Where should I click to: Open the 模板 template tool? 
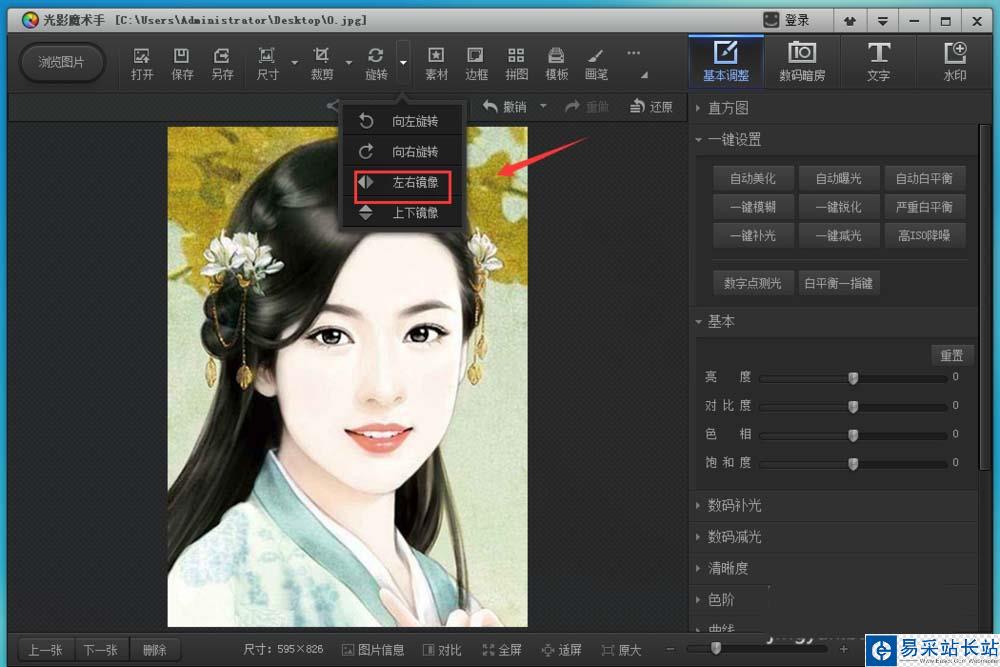(556, 63)
